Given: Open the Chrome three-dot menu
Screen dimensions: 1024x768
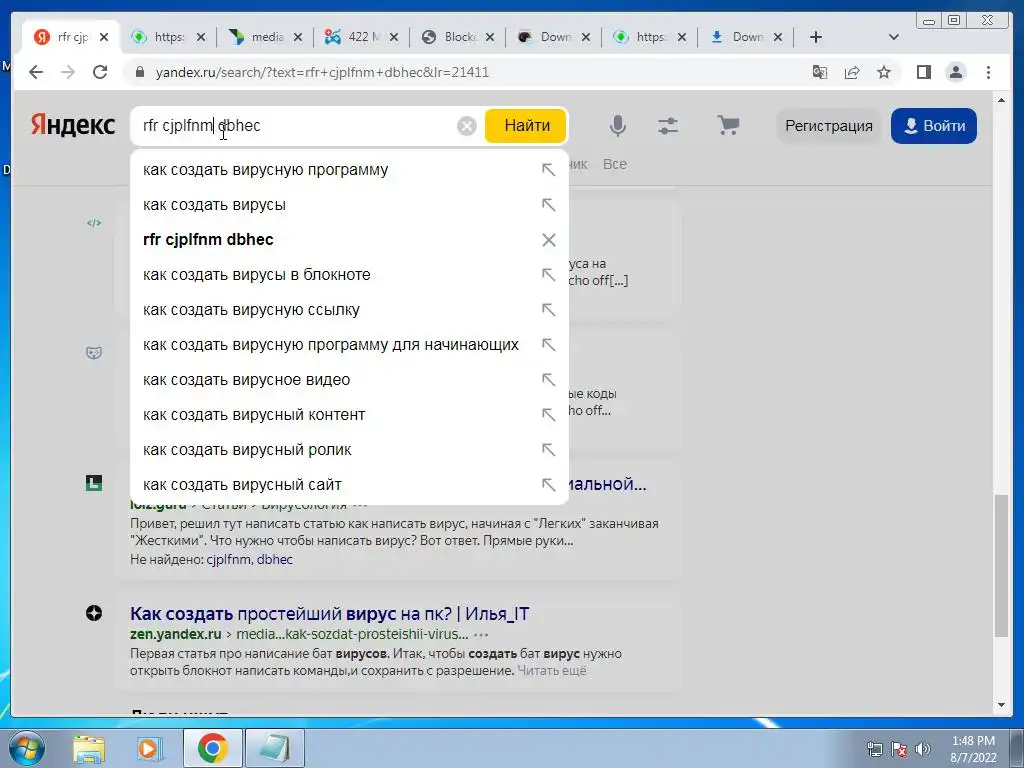Looking at the screenshot, I should (988, 72).
